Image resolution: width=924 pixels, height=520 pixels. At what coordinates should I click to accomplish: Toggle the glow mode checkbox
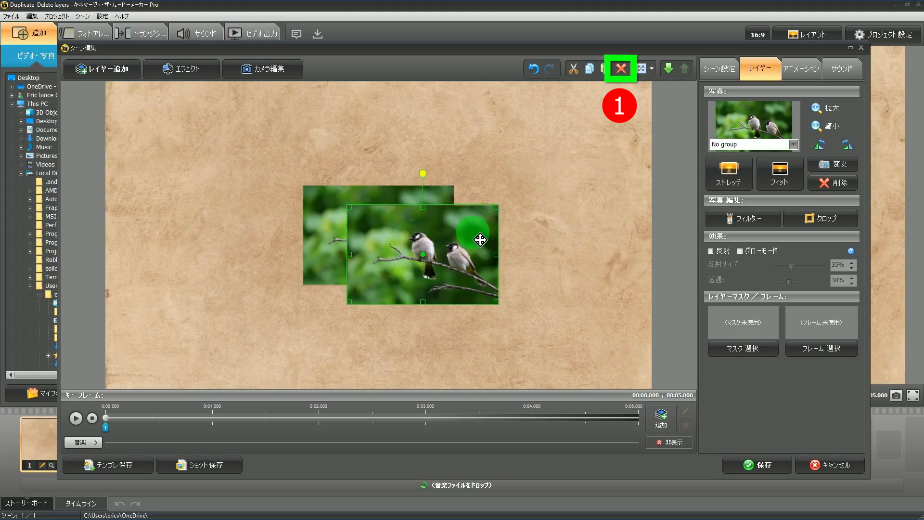738,250
